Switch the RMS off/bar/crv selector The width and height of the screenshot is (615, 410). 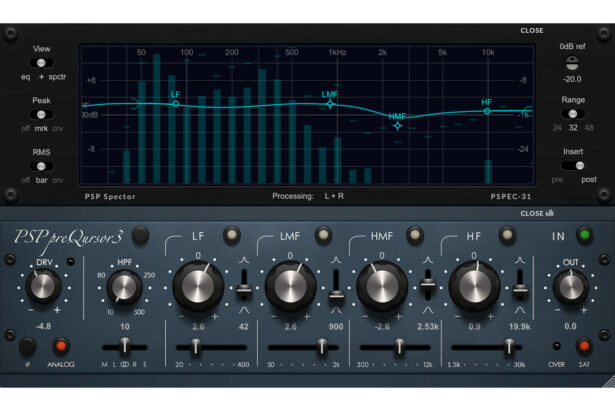(41, 166)
